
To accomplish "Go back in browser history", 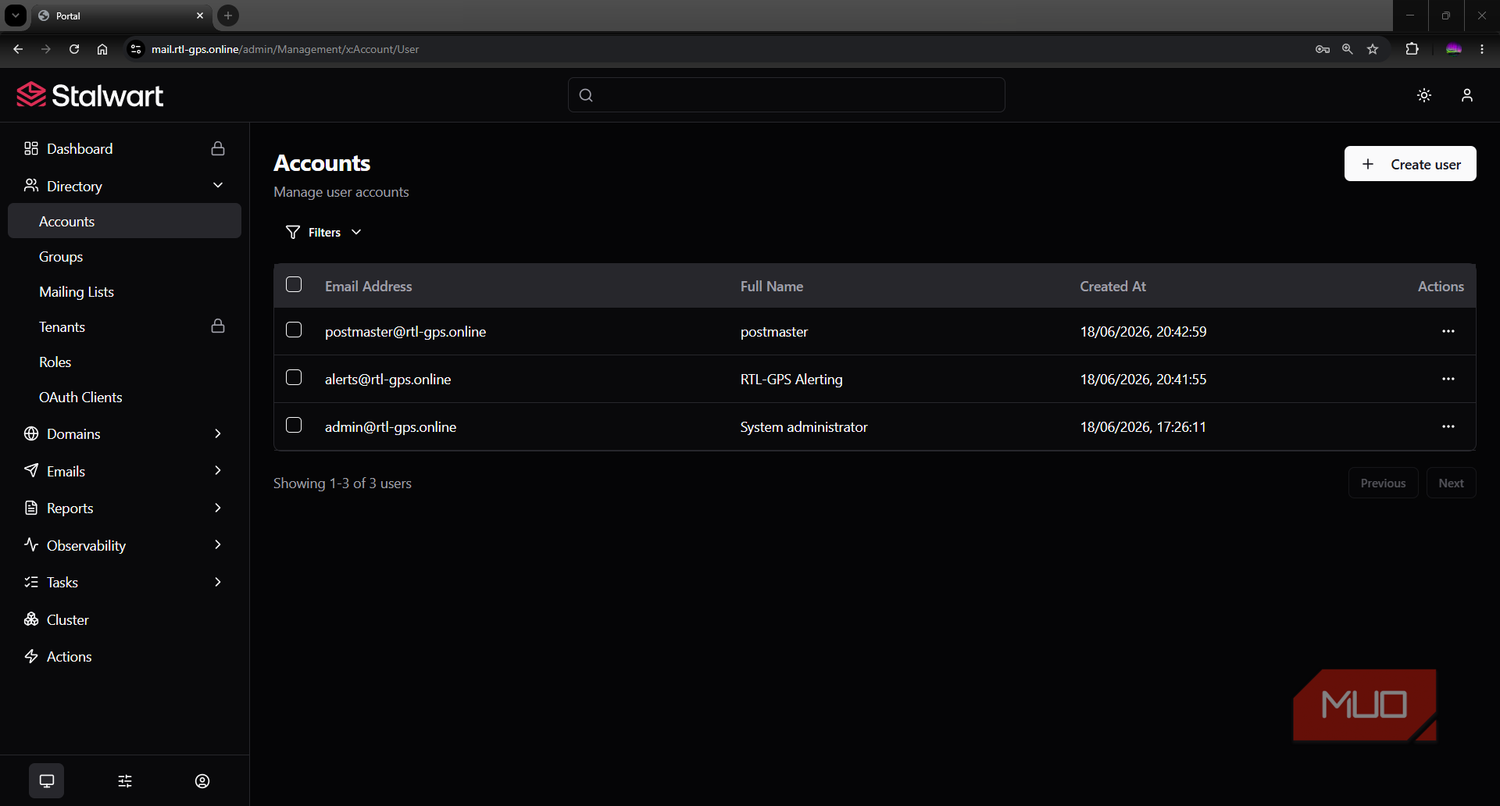I will [x=18, y=49].
